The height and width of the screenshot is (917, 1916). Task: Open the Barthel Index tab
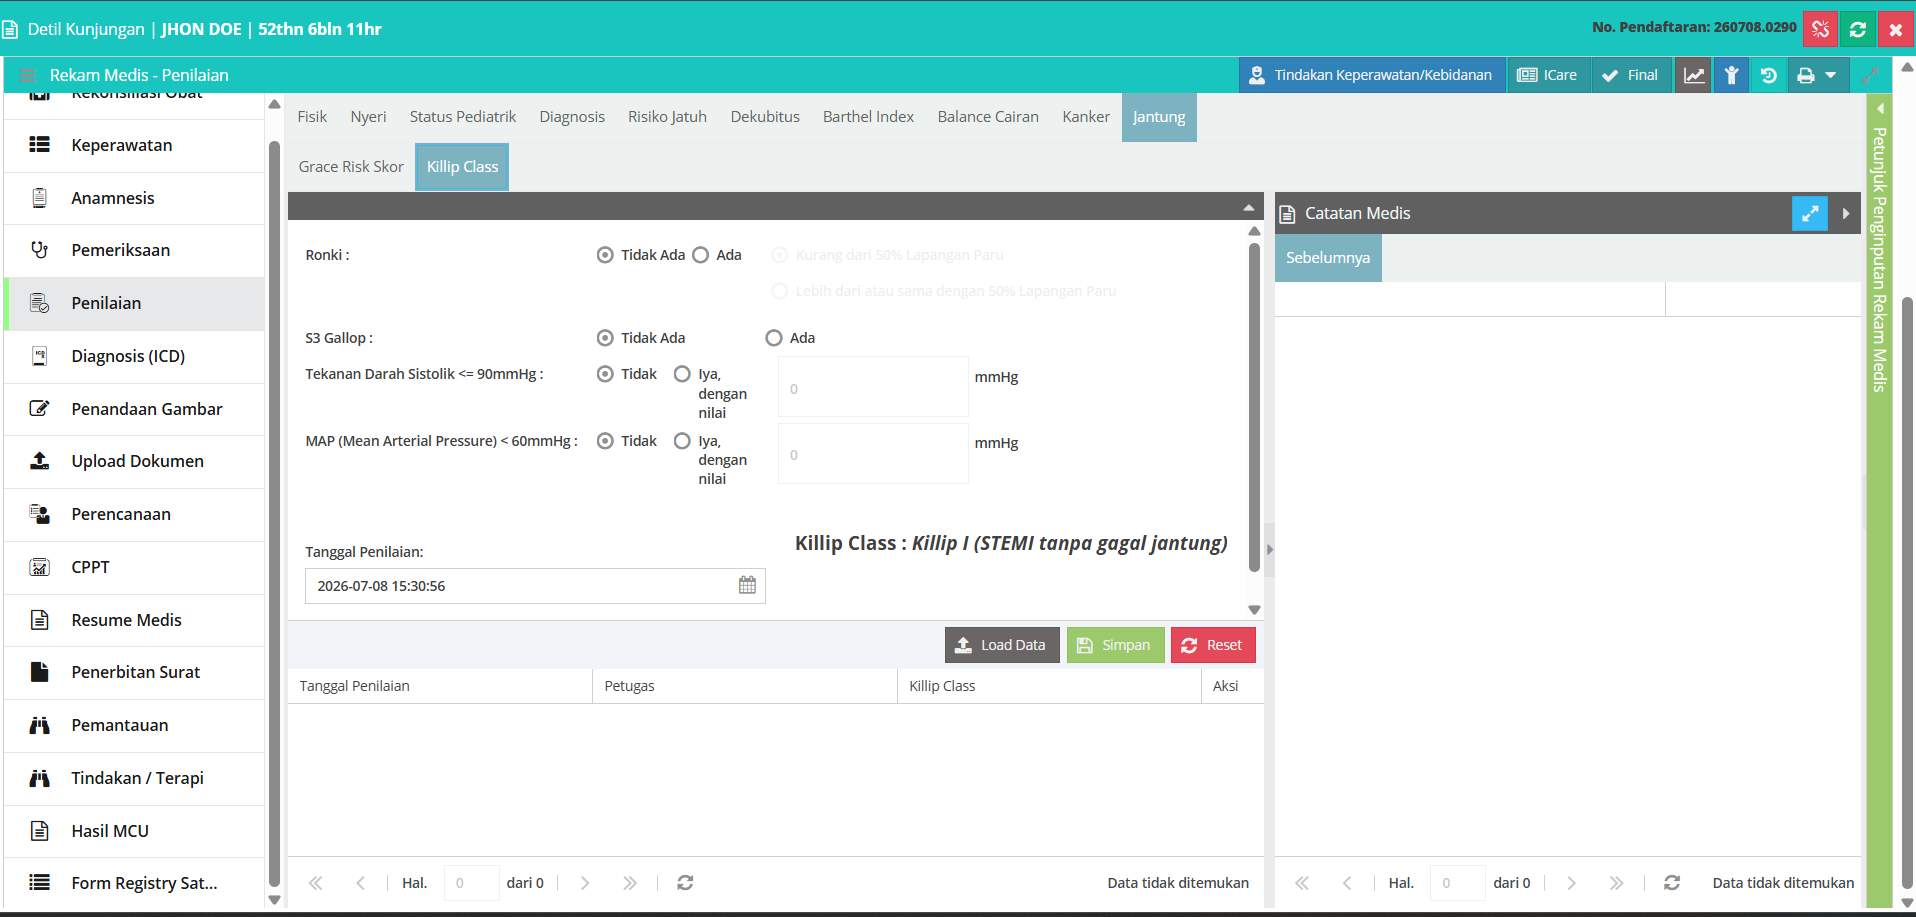click(868, 117)
